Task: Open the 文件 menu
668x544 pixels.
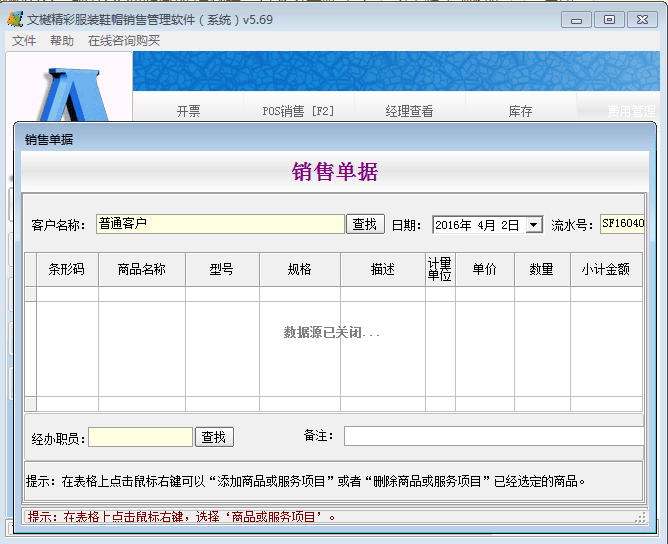Action: click(x=24, y=41)
